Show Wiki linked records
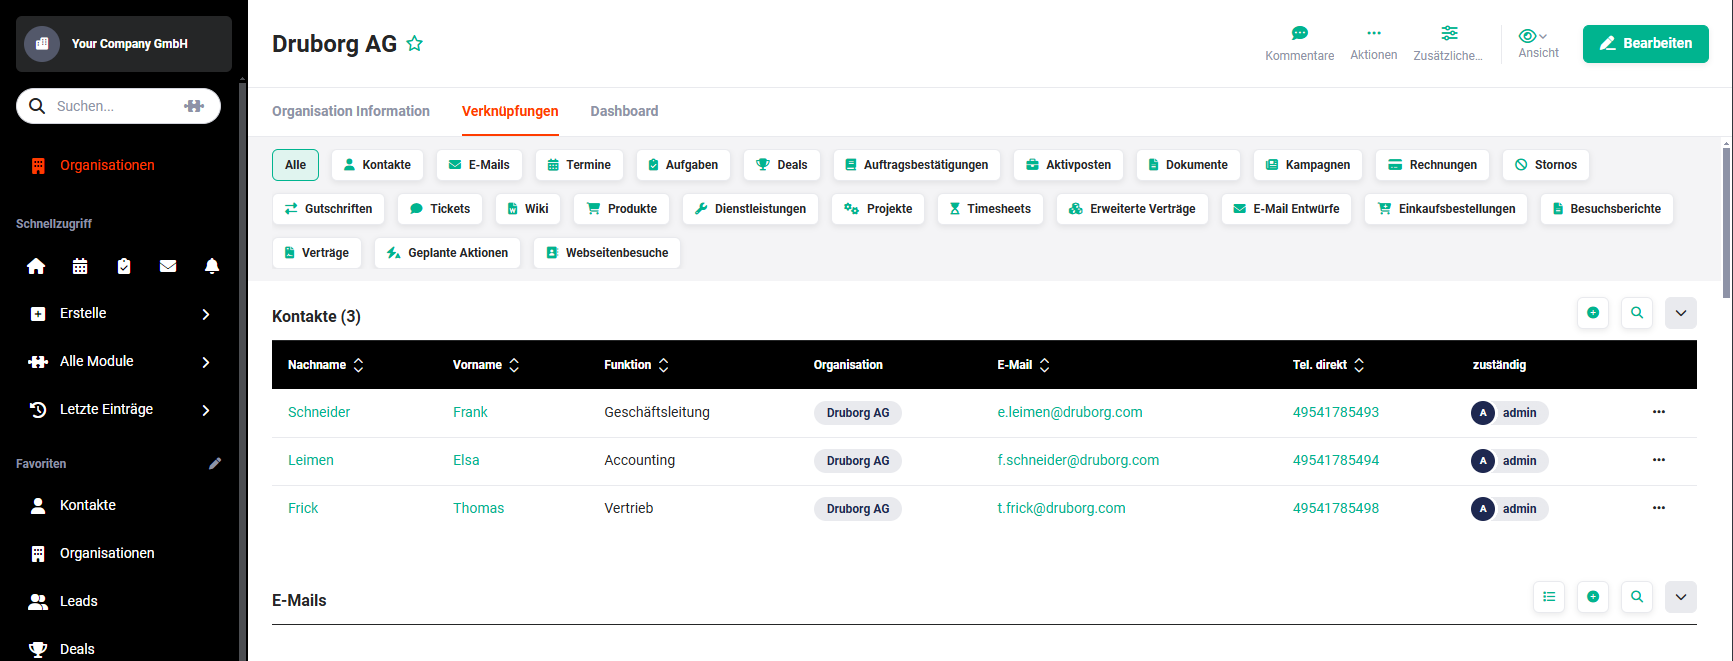 pos(528,209)
